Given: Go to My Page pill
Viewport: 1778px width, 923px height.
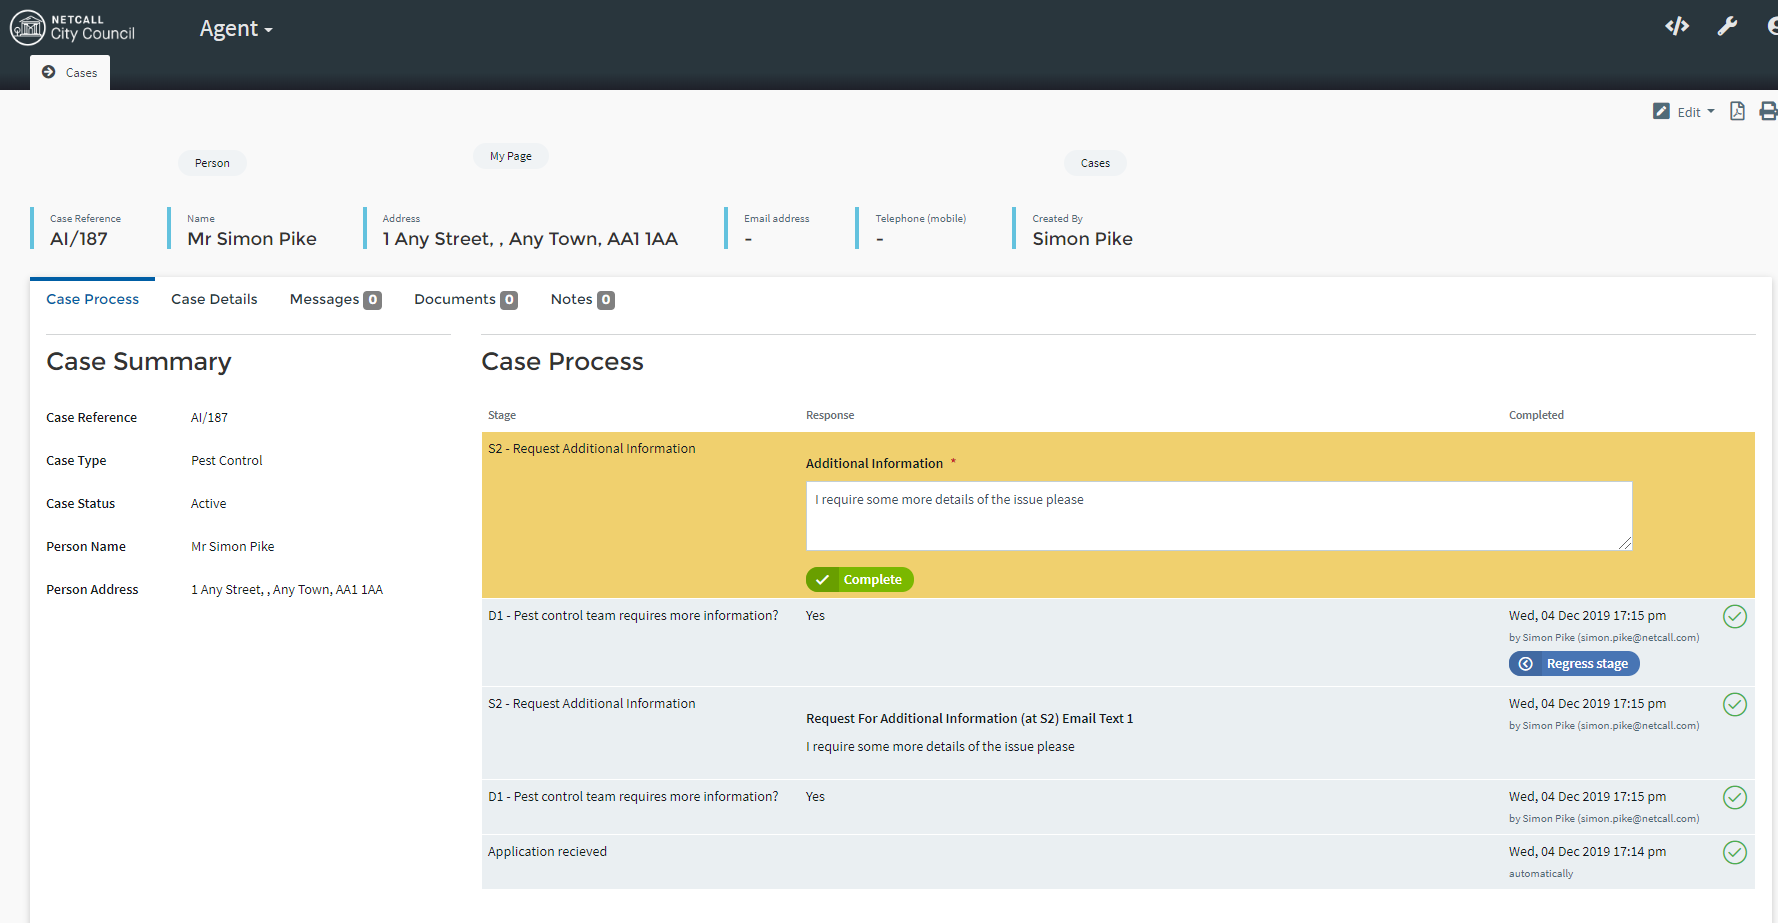Looking at the screenshot, I should (x=510, y=156).
